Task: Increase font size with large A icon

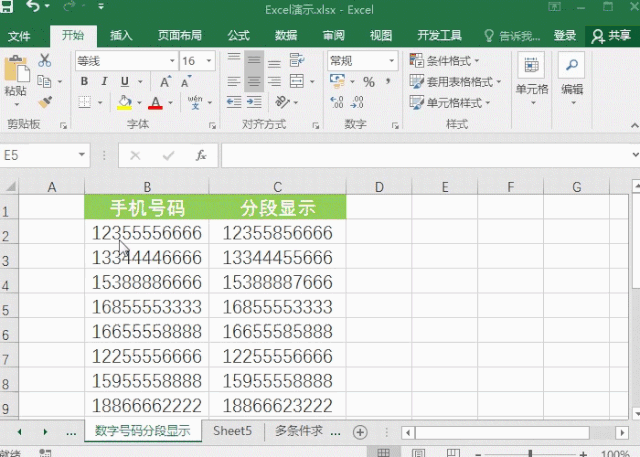Action: tap(165, 82)
